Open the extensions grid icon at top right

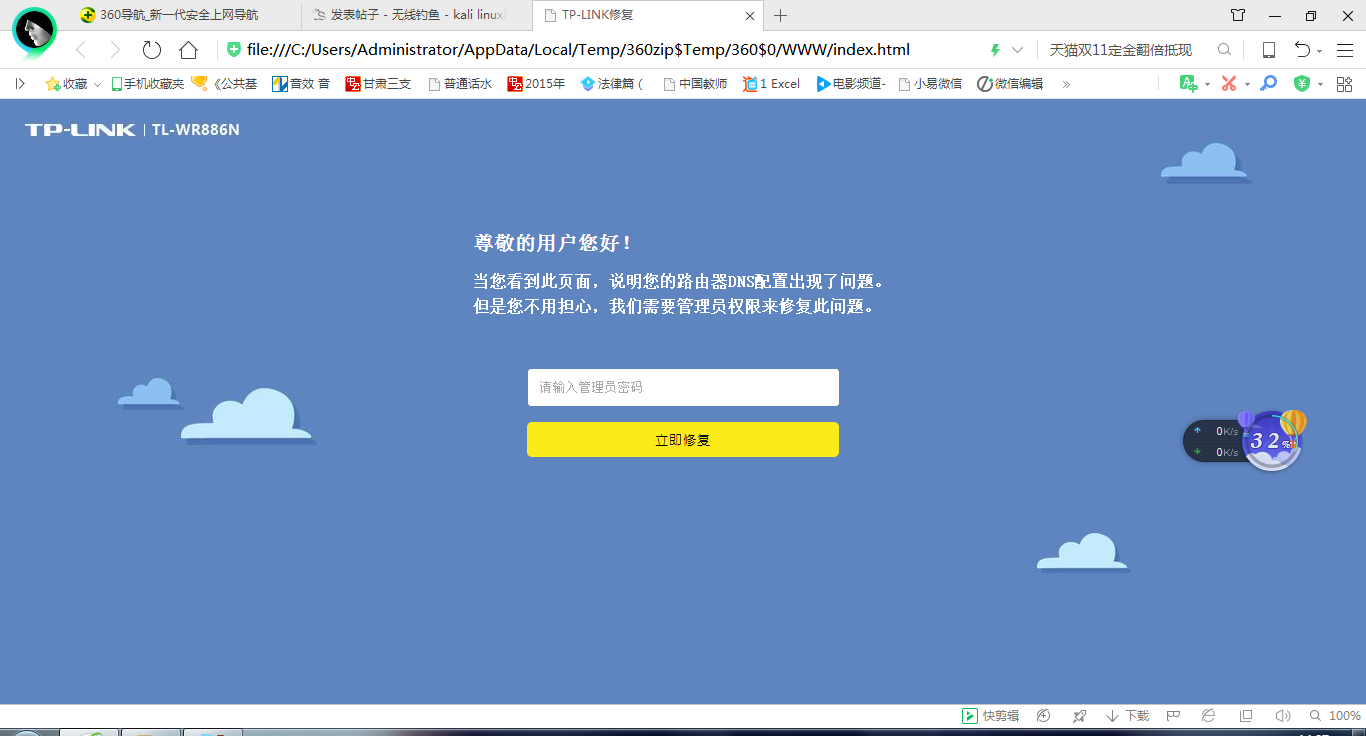point(1344,83)
